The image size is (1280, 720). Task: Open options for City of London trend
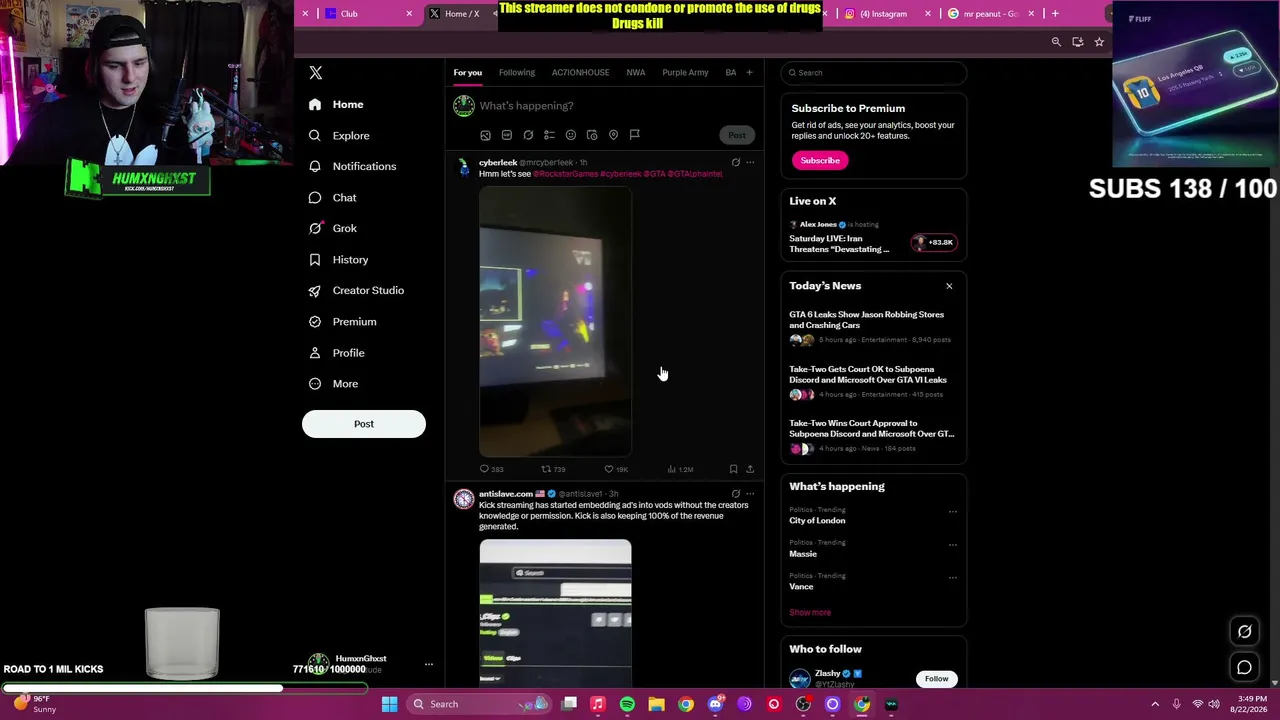[x=952, y=511]
